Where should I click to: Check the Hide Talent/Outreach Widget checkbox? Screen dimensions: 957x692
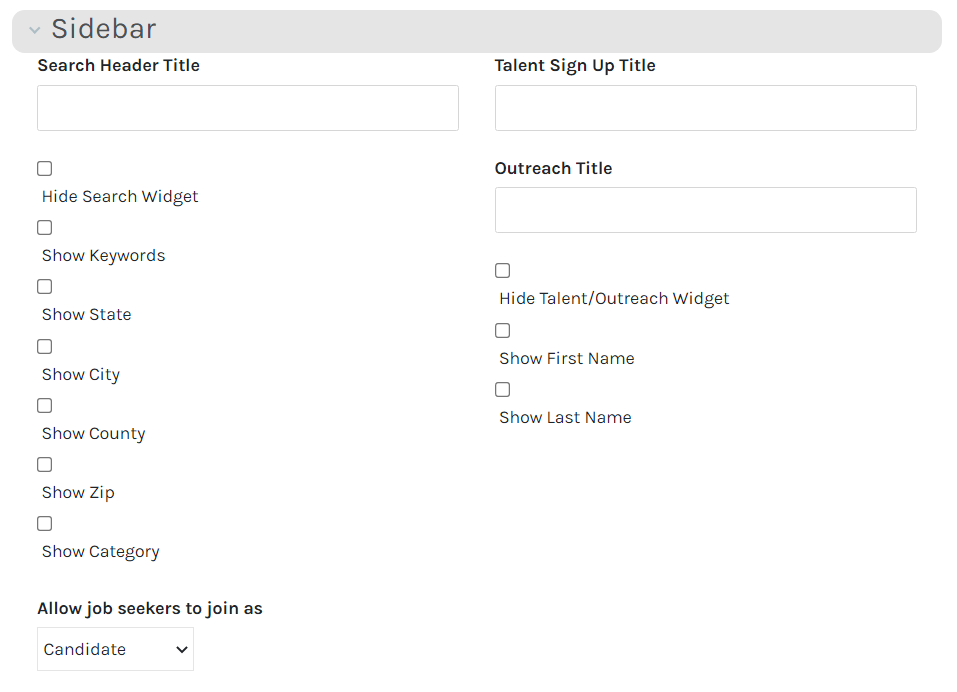[503, 271]
